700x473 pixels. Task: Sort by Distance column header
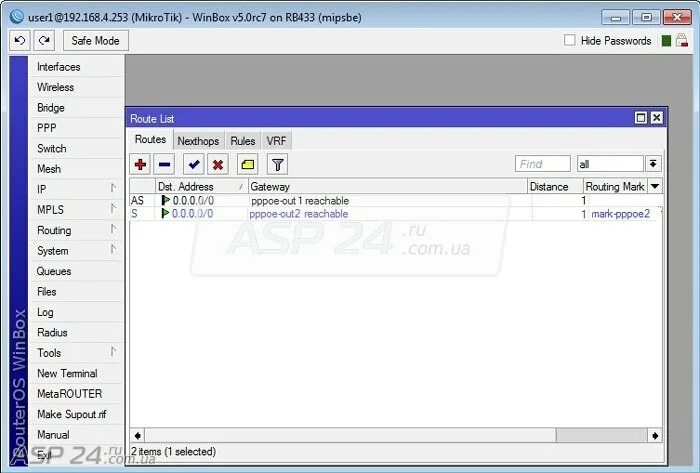pyautogui.click(x=555, y=186)
